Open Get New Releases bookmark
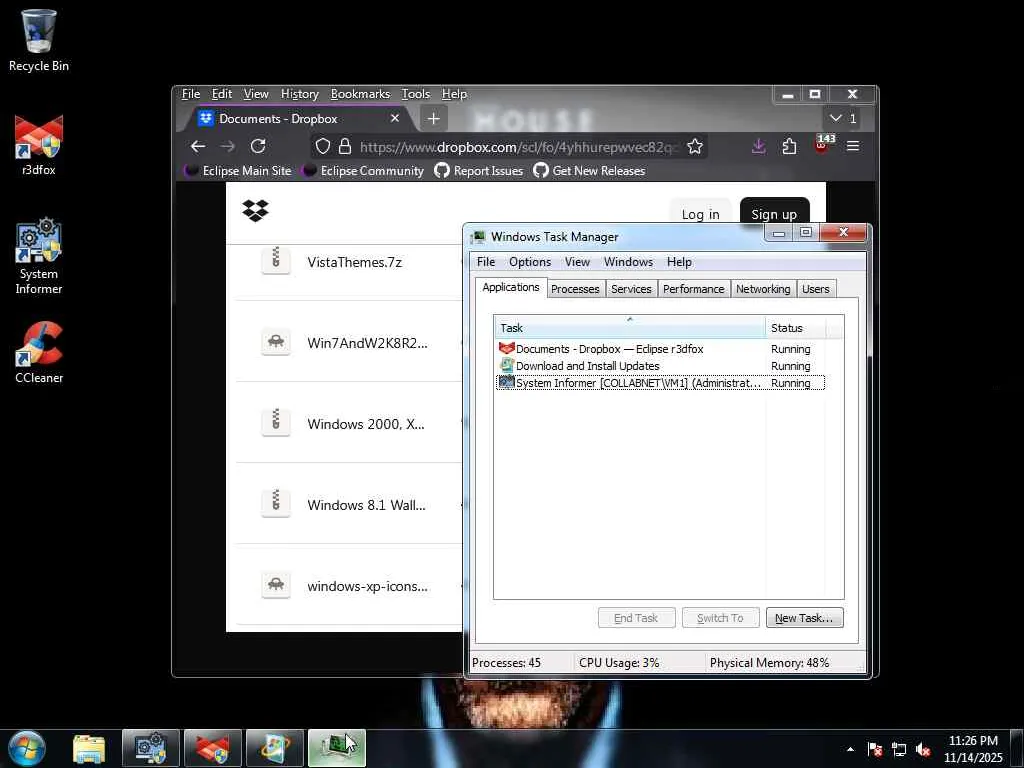The image size is (1024, 768). pyautogui.click(x=589, y=170)
